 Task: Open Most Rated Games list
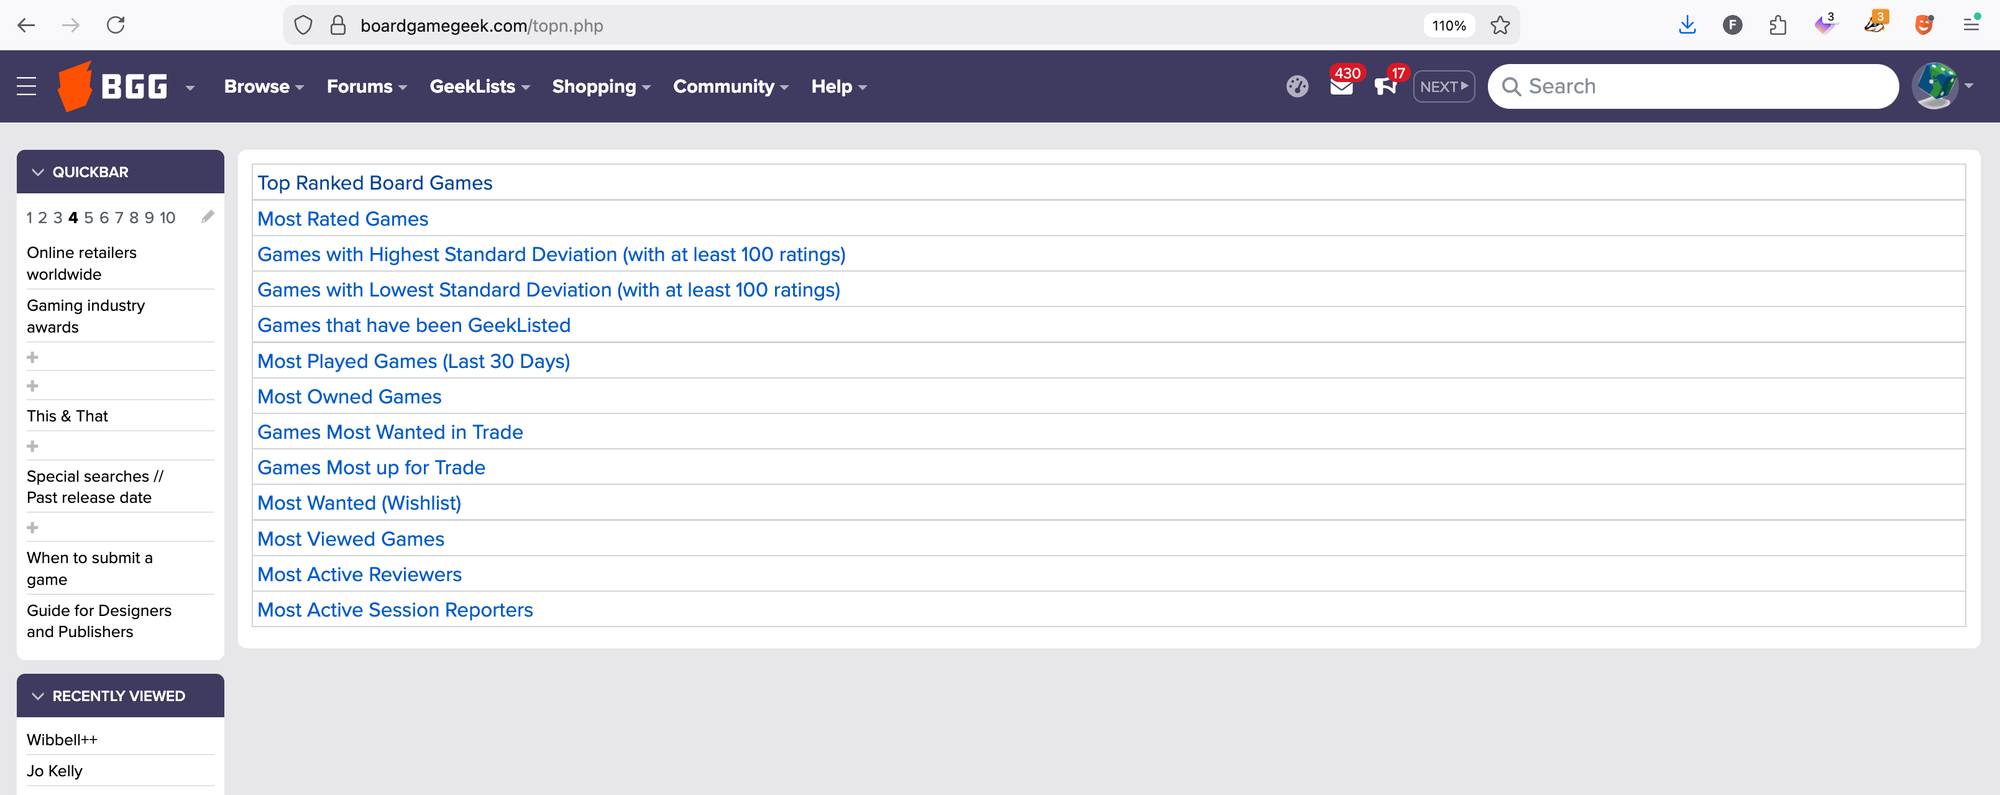[x=343, y=219]
